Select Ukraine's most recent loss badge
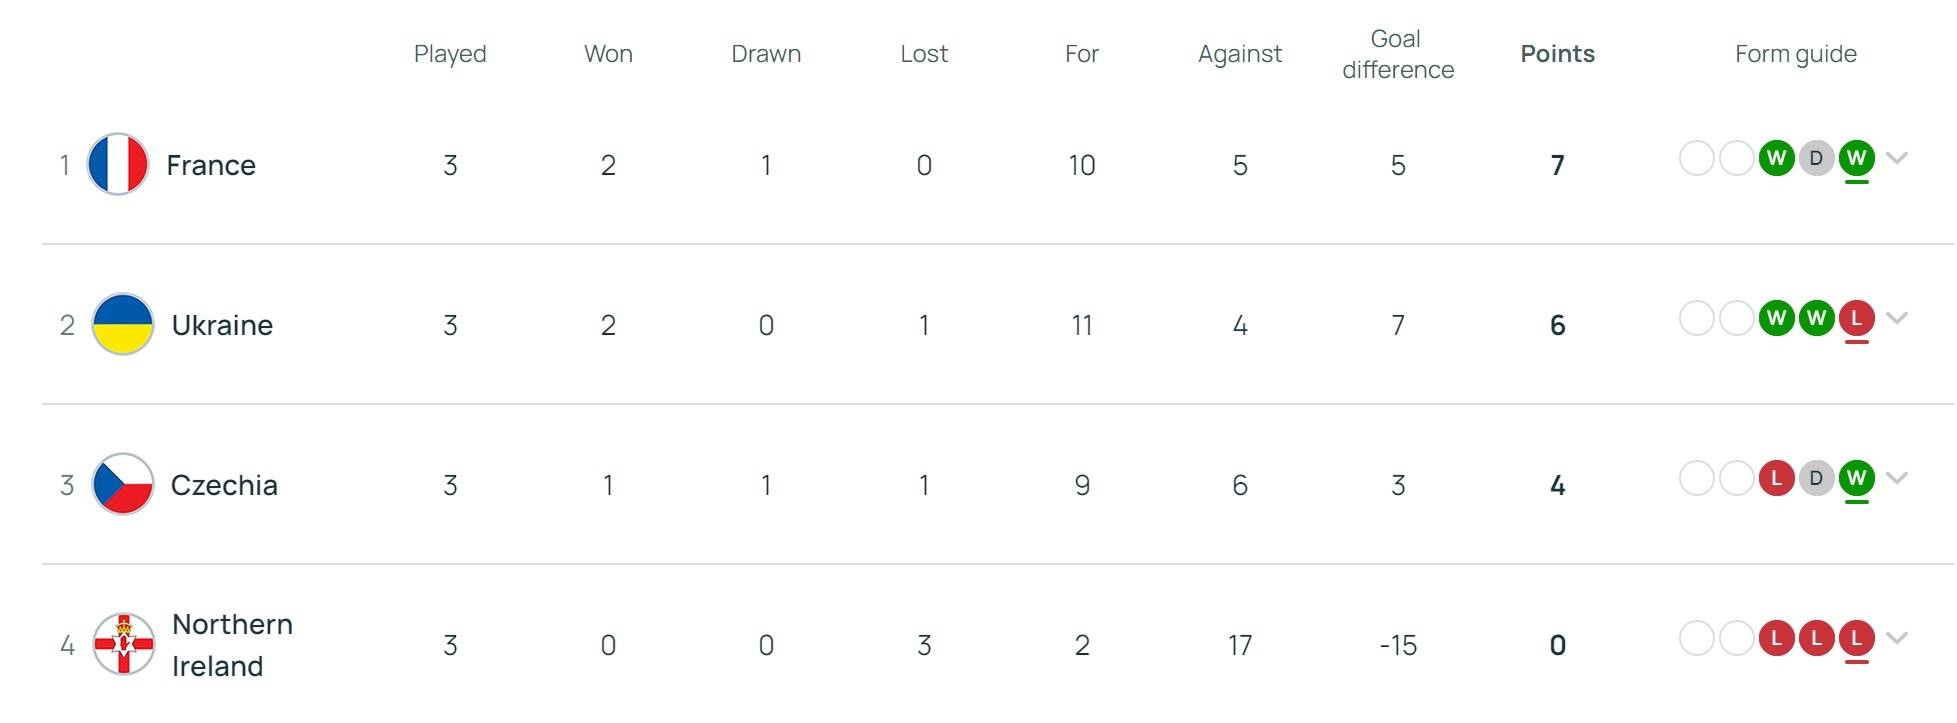1957x723 pixels. [1856, 318]
